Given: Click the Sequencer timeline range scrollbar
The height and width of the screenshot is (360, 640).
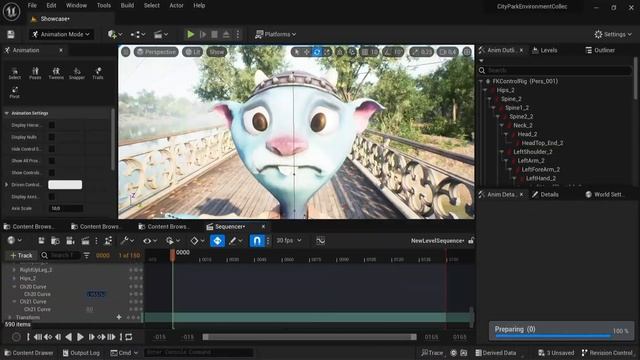Looking at the screenshot, I should 309,337.
